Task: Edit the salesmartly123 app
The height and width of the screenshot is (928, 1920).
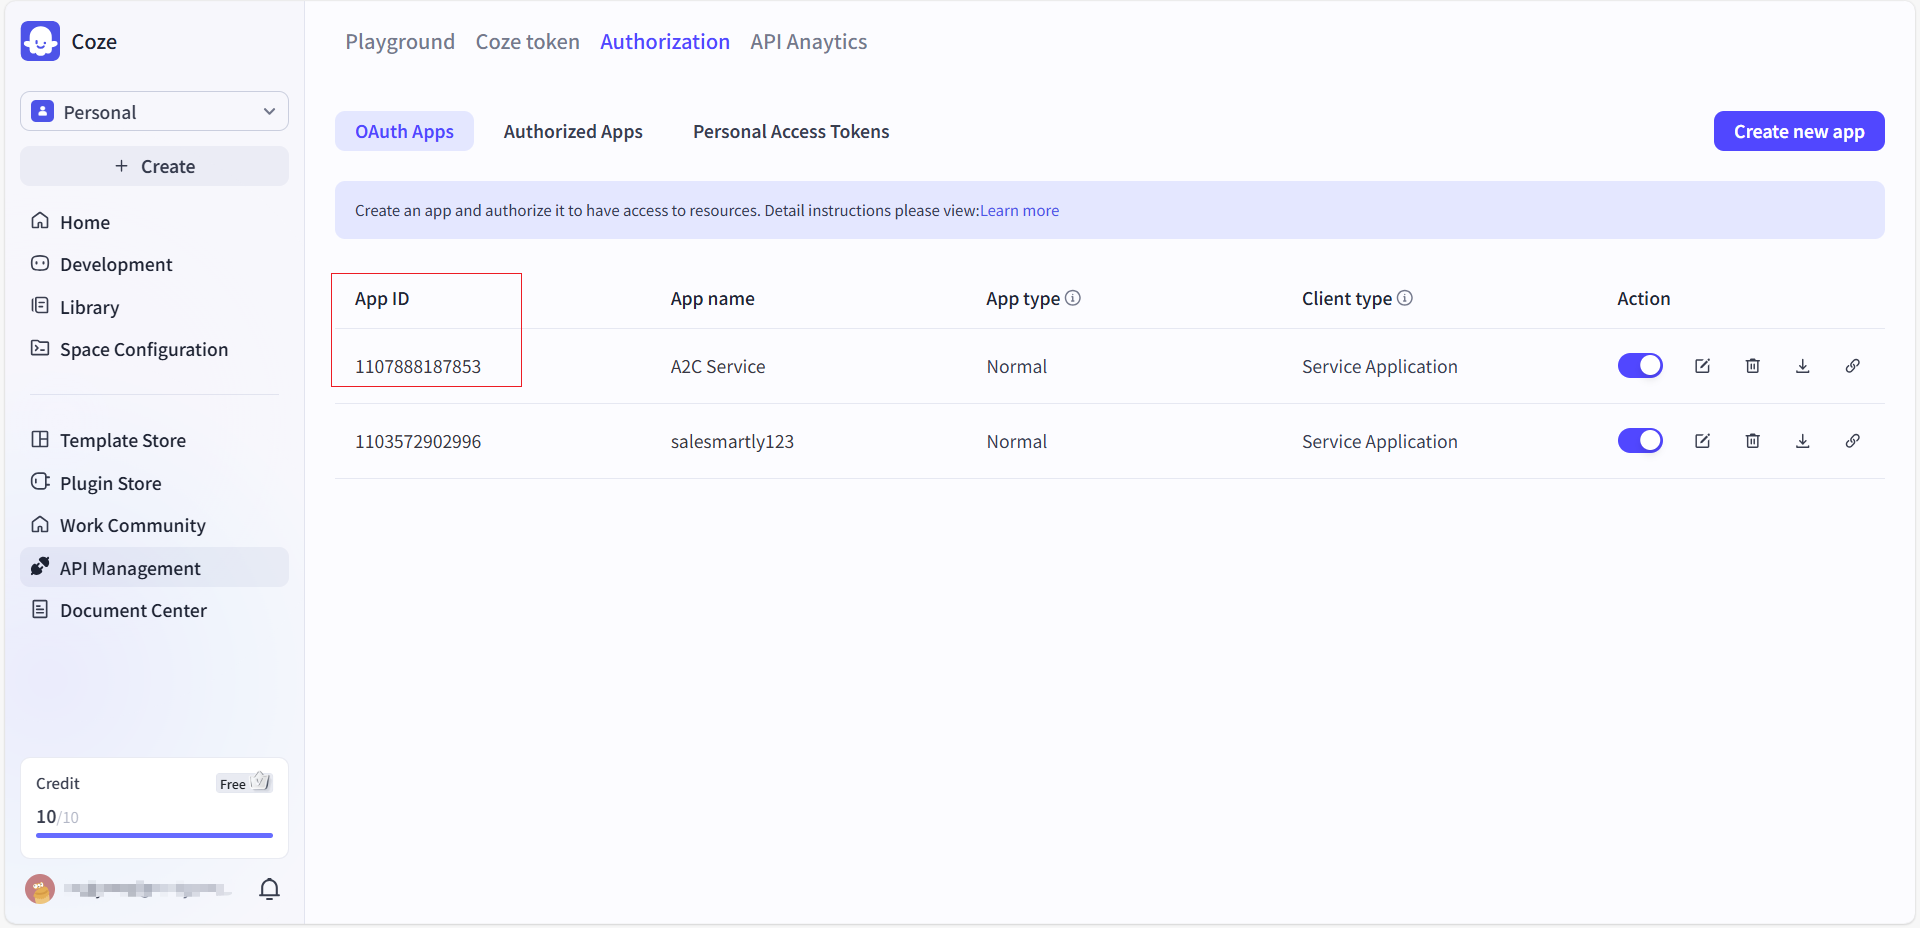Action: (1702, 441)
